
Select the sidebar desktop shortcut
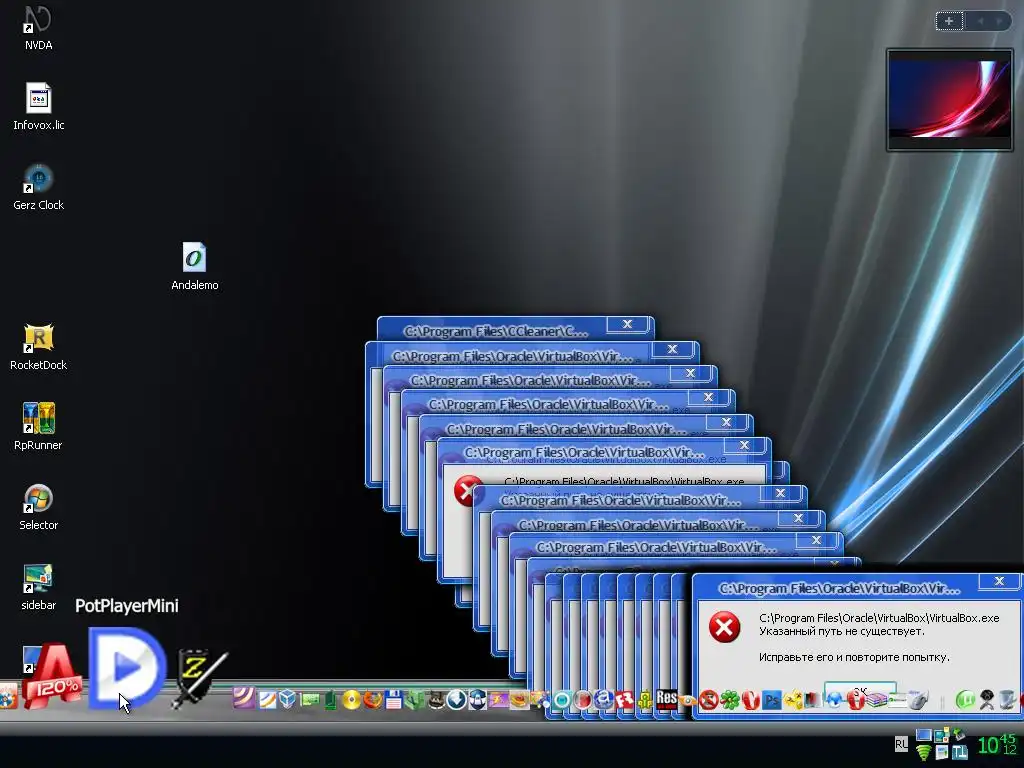(39, 587)
